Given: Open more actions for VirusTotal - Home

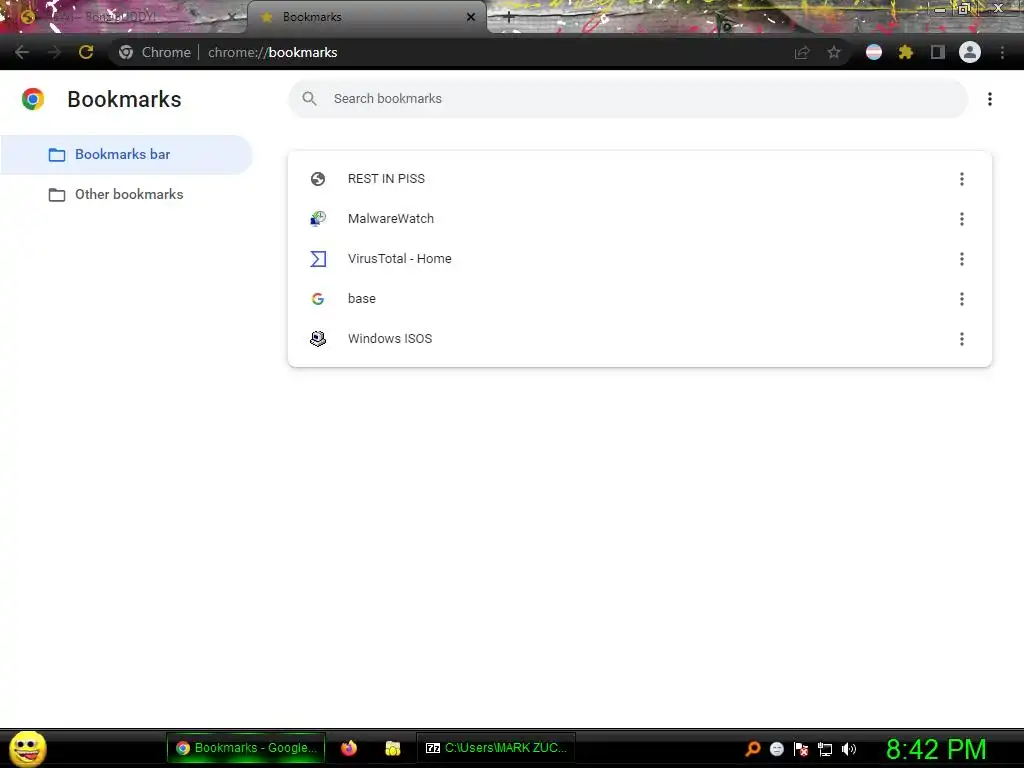Looking at the screenshot, I should click(x=961, y=259).
